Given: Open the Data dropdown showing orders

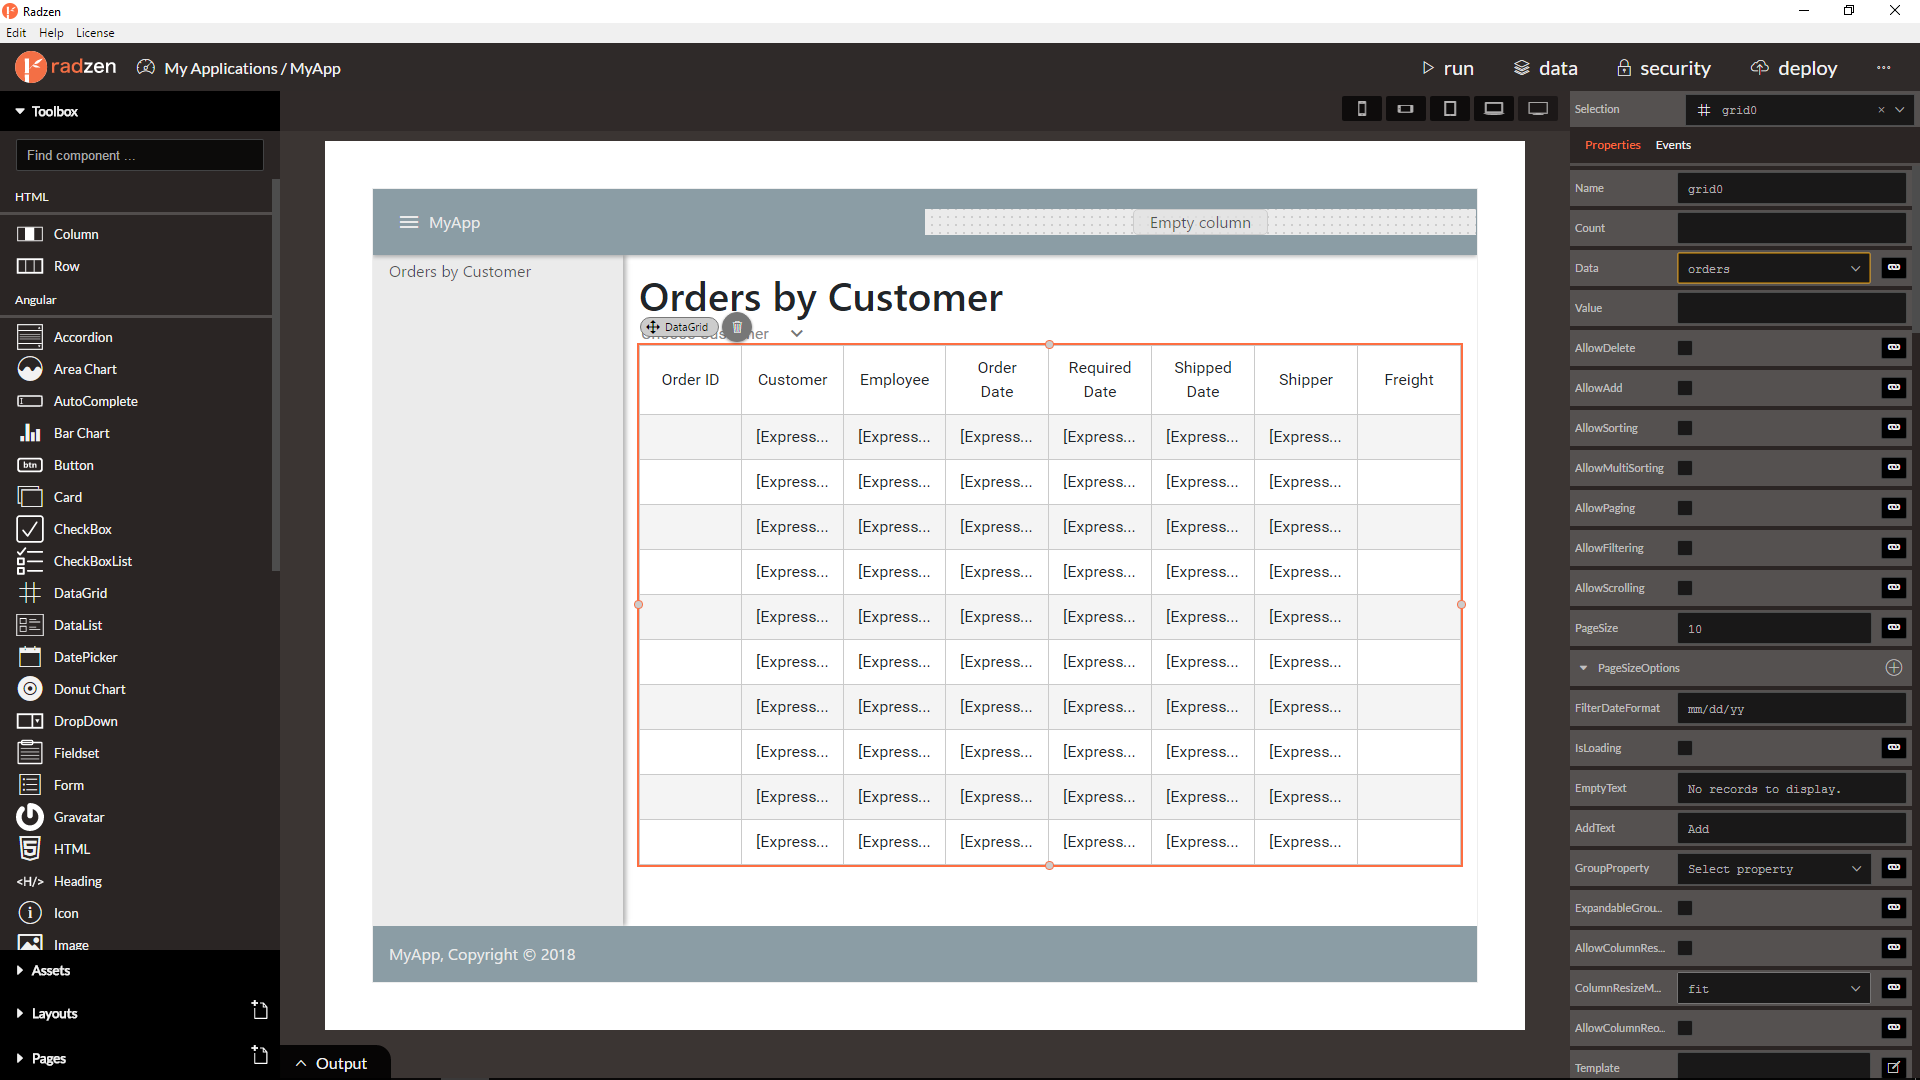Looking at the screenshot, I should pyautogui.click(x=1773, y=268).
